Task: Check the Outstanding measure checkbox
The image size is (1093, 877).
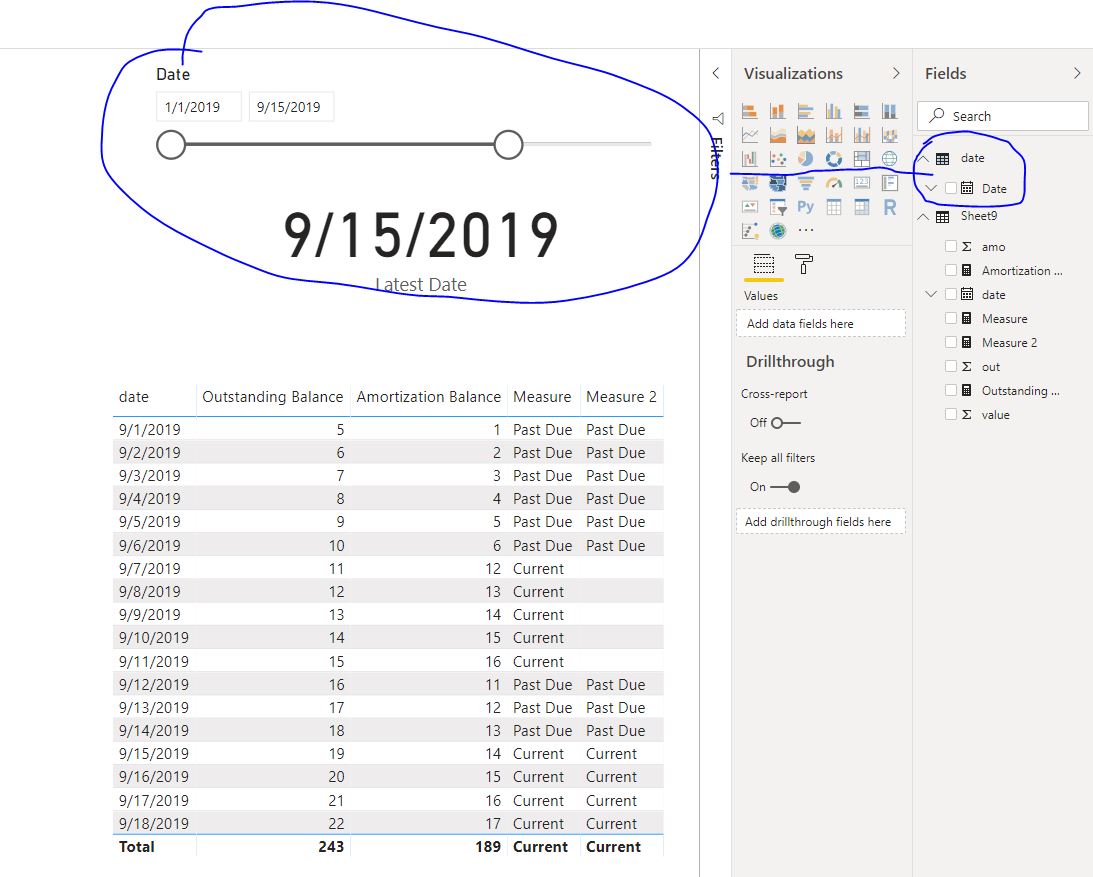Action: click(x=951, y=390)
